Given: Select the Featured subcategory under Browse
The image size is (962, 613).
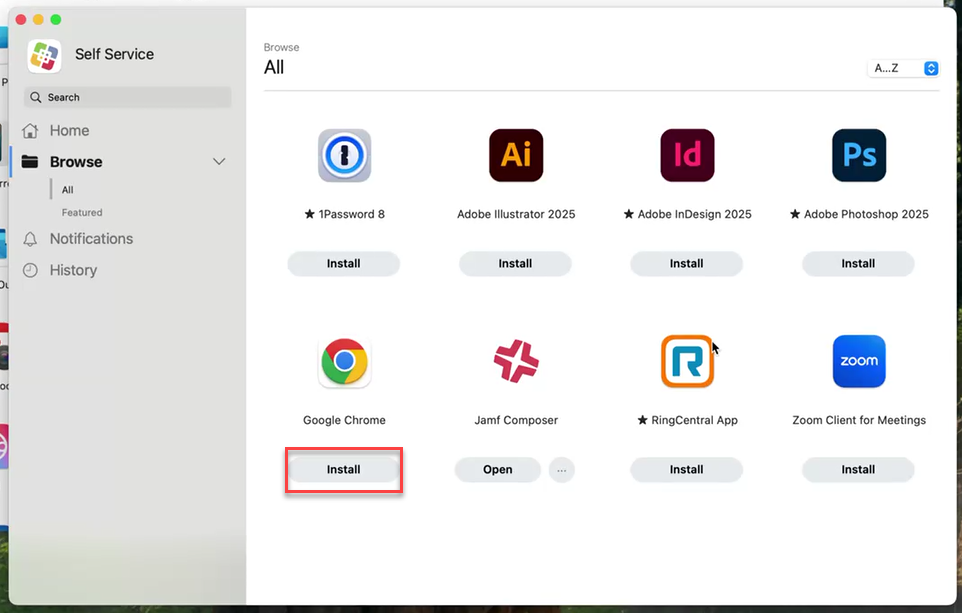Looking at the screenshot, I should coord(82,212).
